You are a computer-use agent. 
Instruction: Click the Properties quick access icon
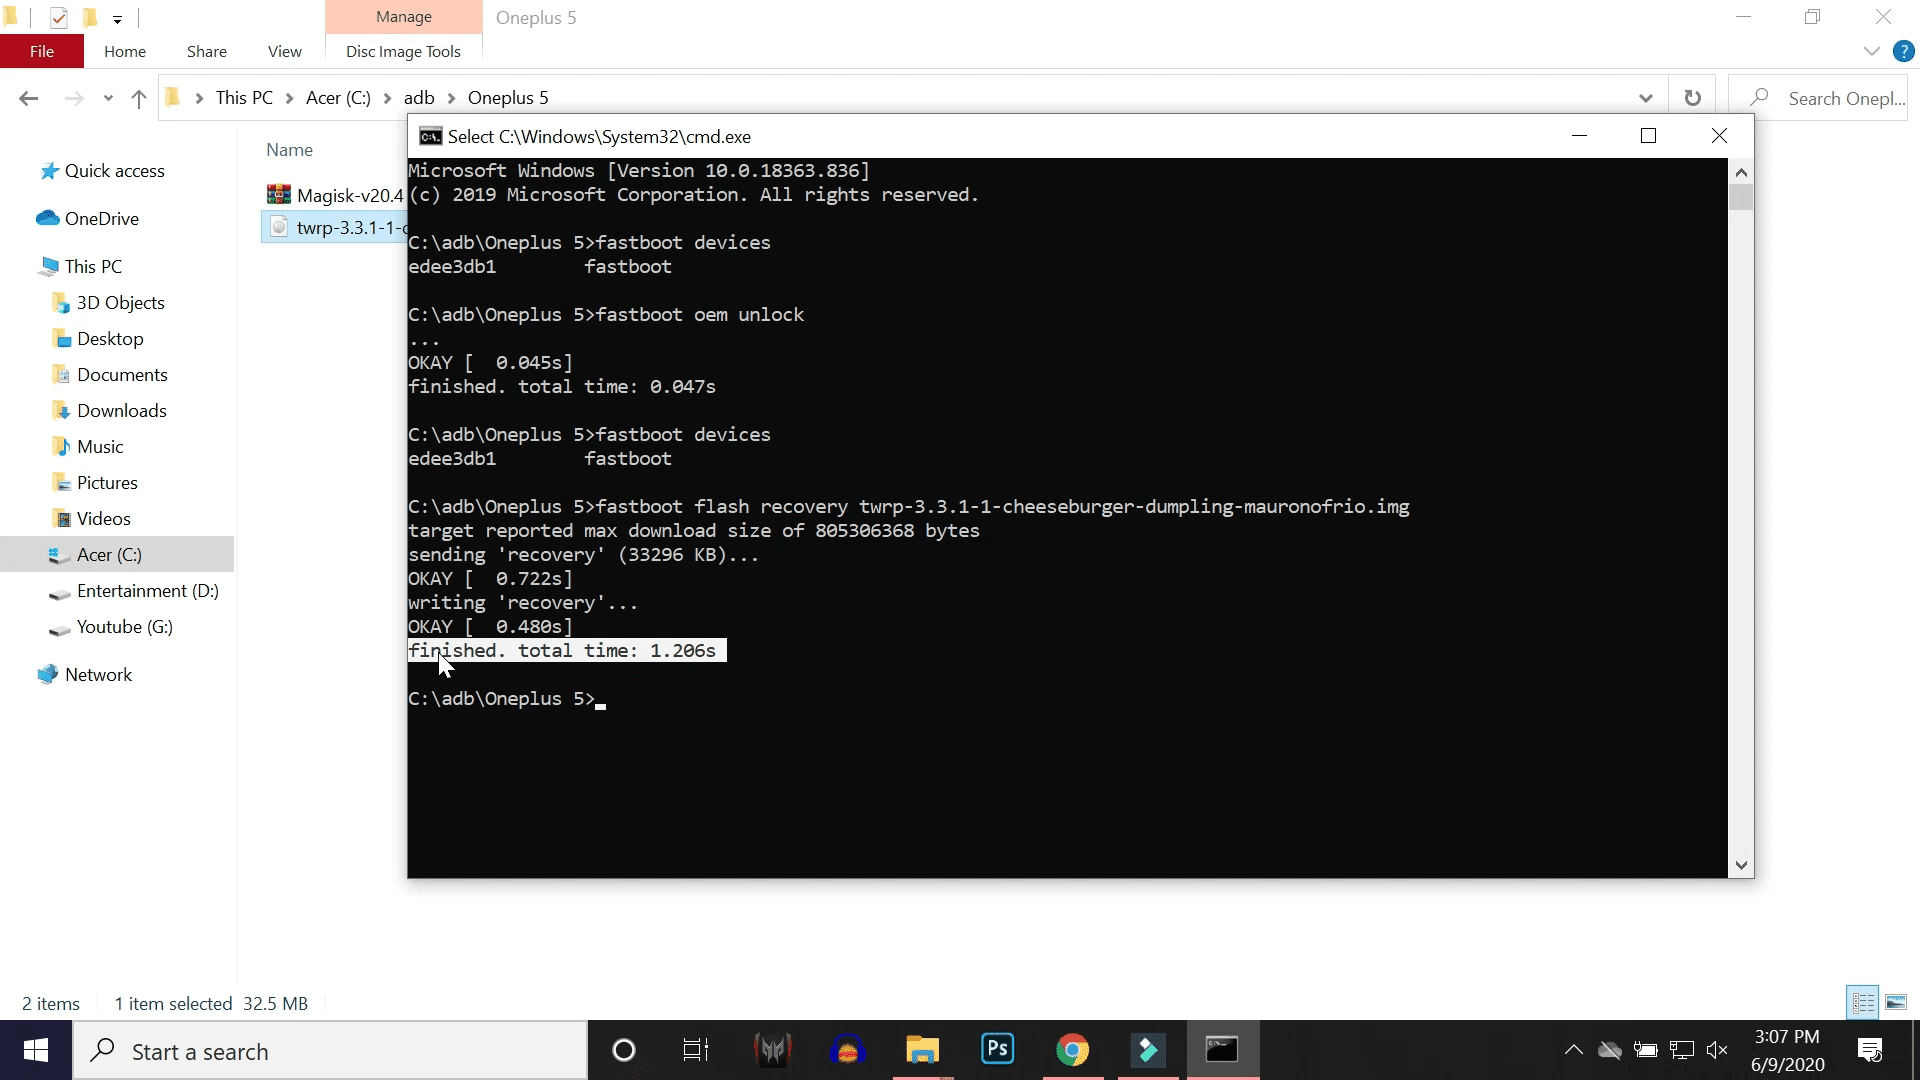click(x=59, y=17)
